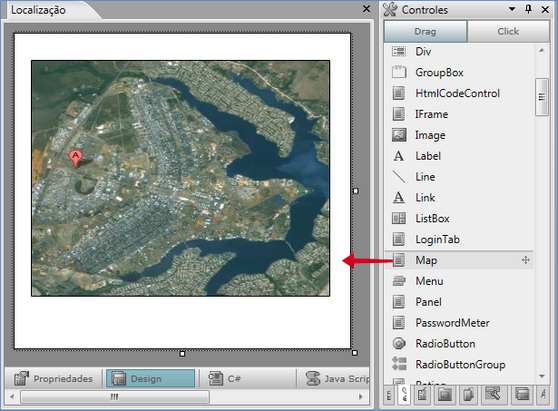Click the right-edge resize handle of design surface
This screenshot has width=558, height=411.
pyautogui.click(x=355, y=191)
